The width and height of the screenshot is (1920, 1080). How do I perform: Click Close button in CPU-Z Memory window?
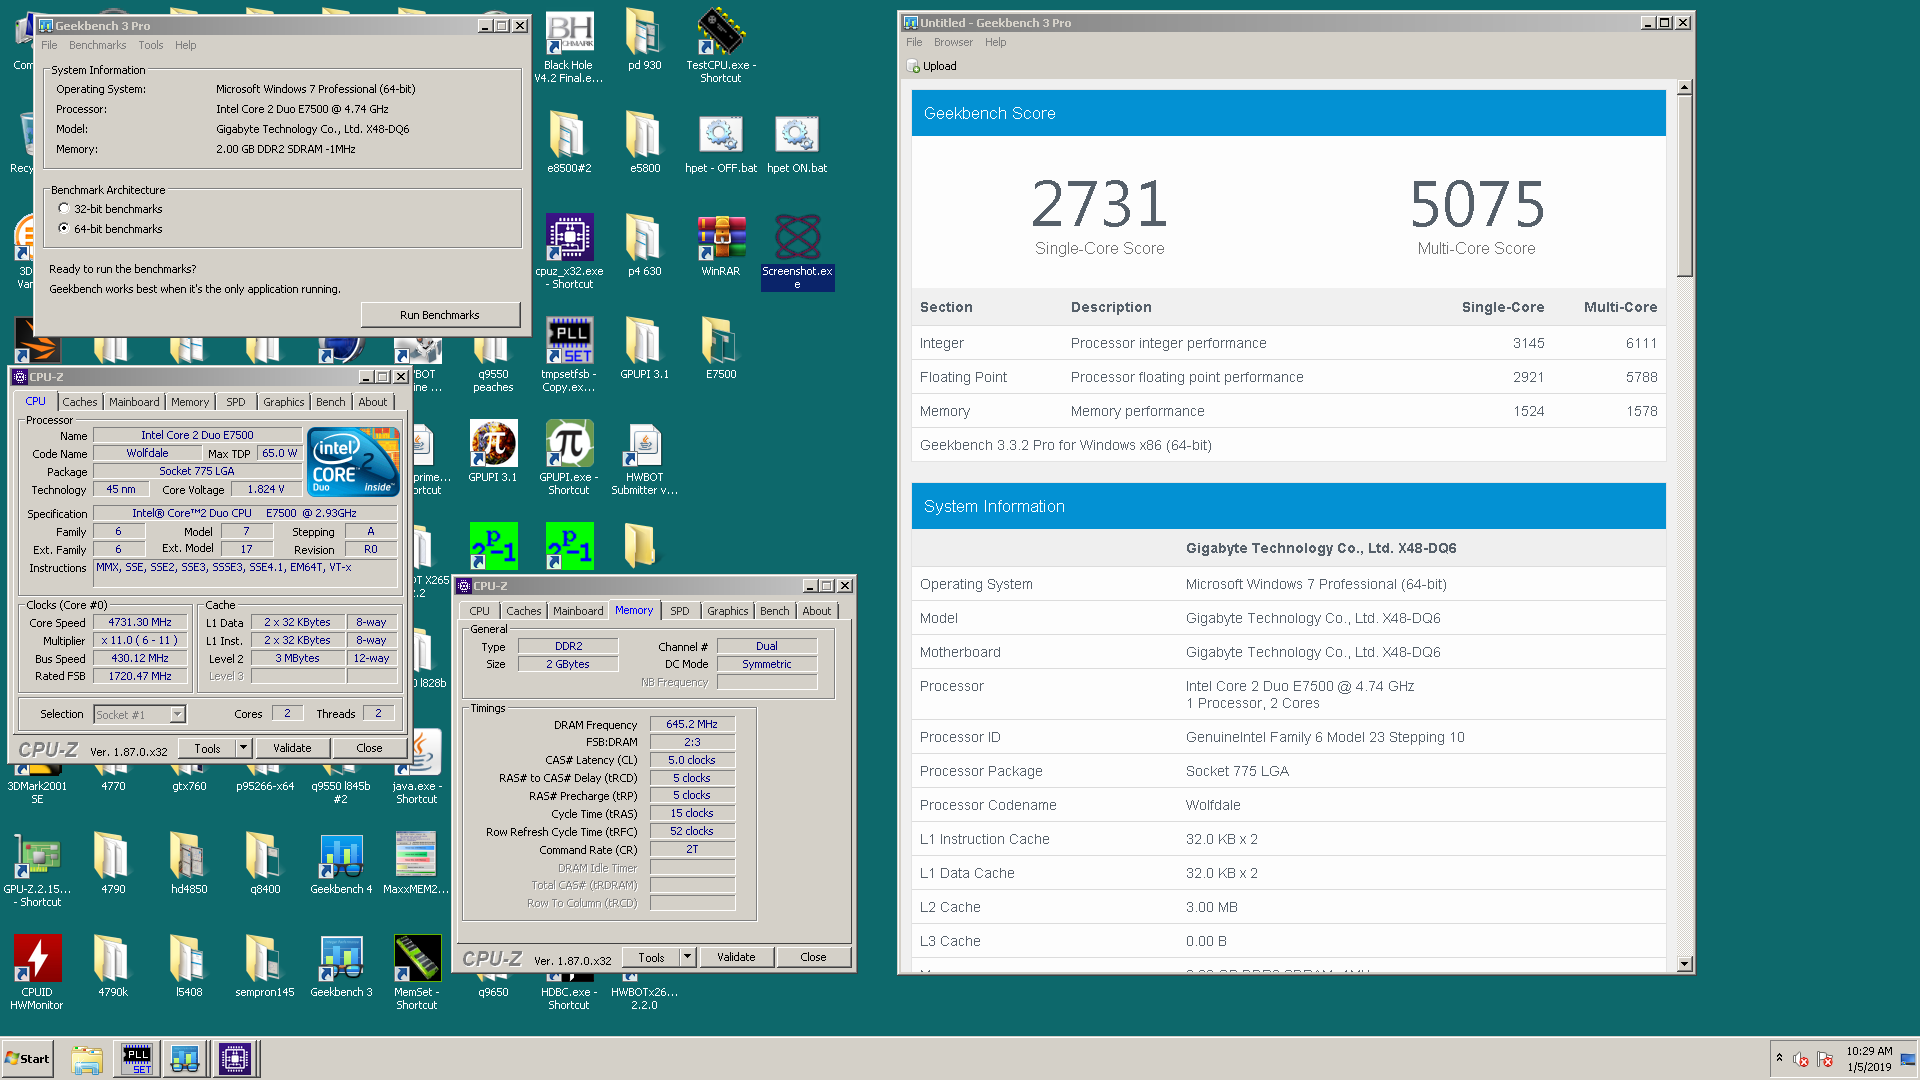pos(813,957)
